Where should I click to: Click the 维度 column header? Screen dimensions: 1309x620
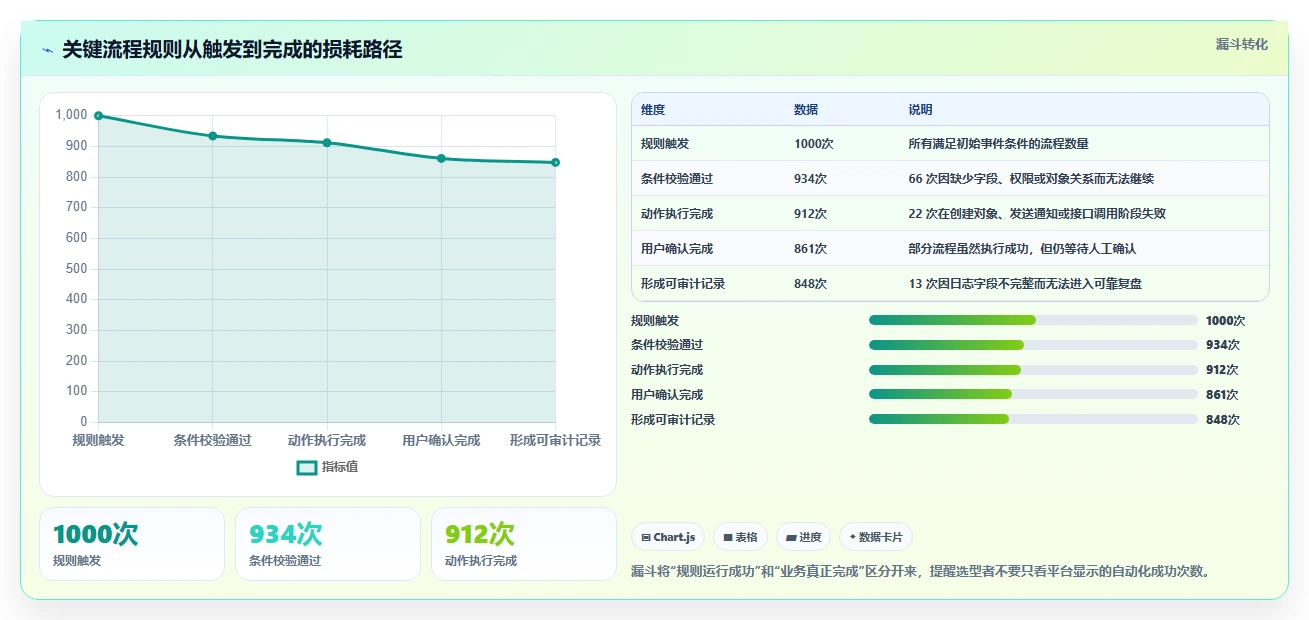[653, 110]
